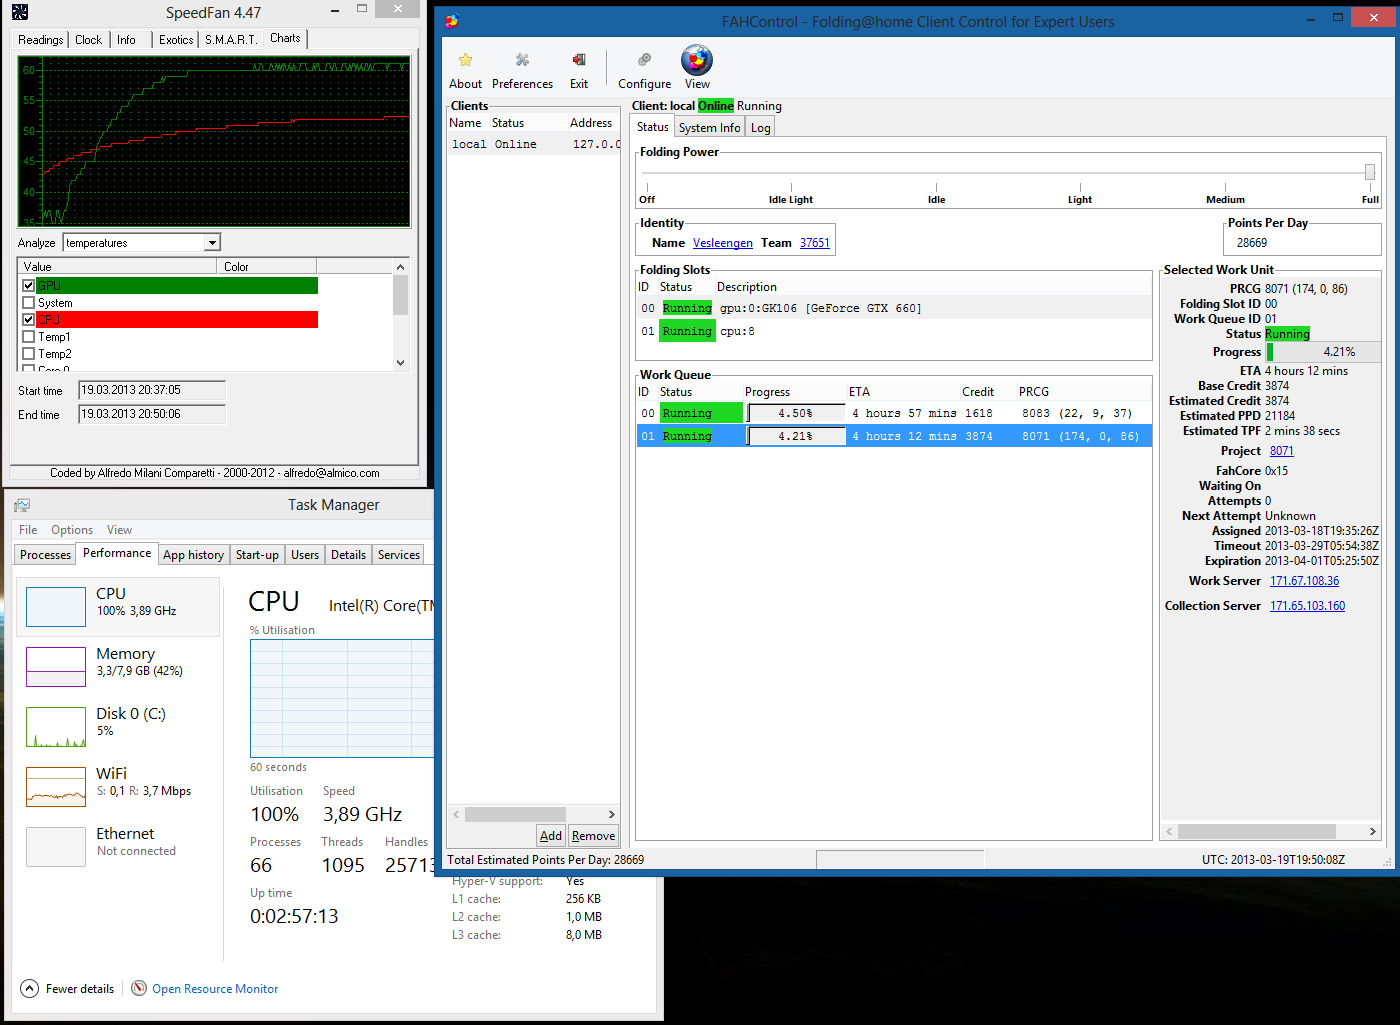Click the Folding Power slider handle
The width and height of the screenshot is (1400, 1025).
pyautogui.click(x=1369, y=172)
